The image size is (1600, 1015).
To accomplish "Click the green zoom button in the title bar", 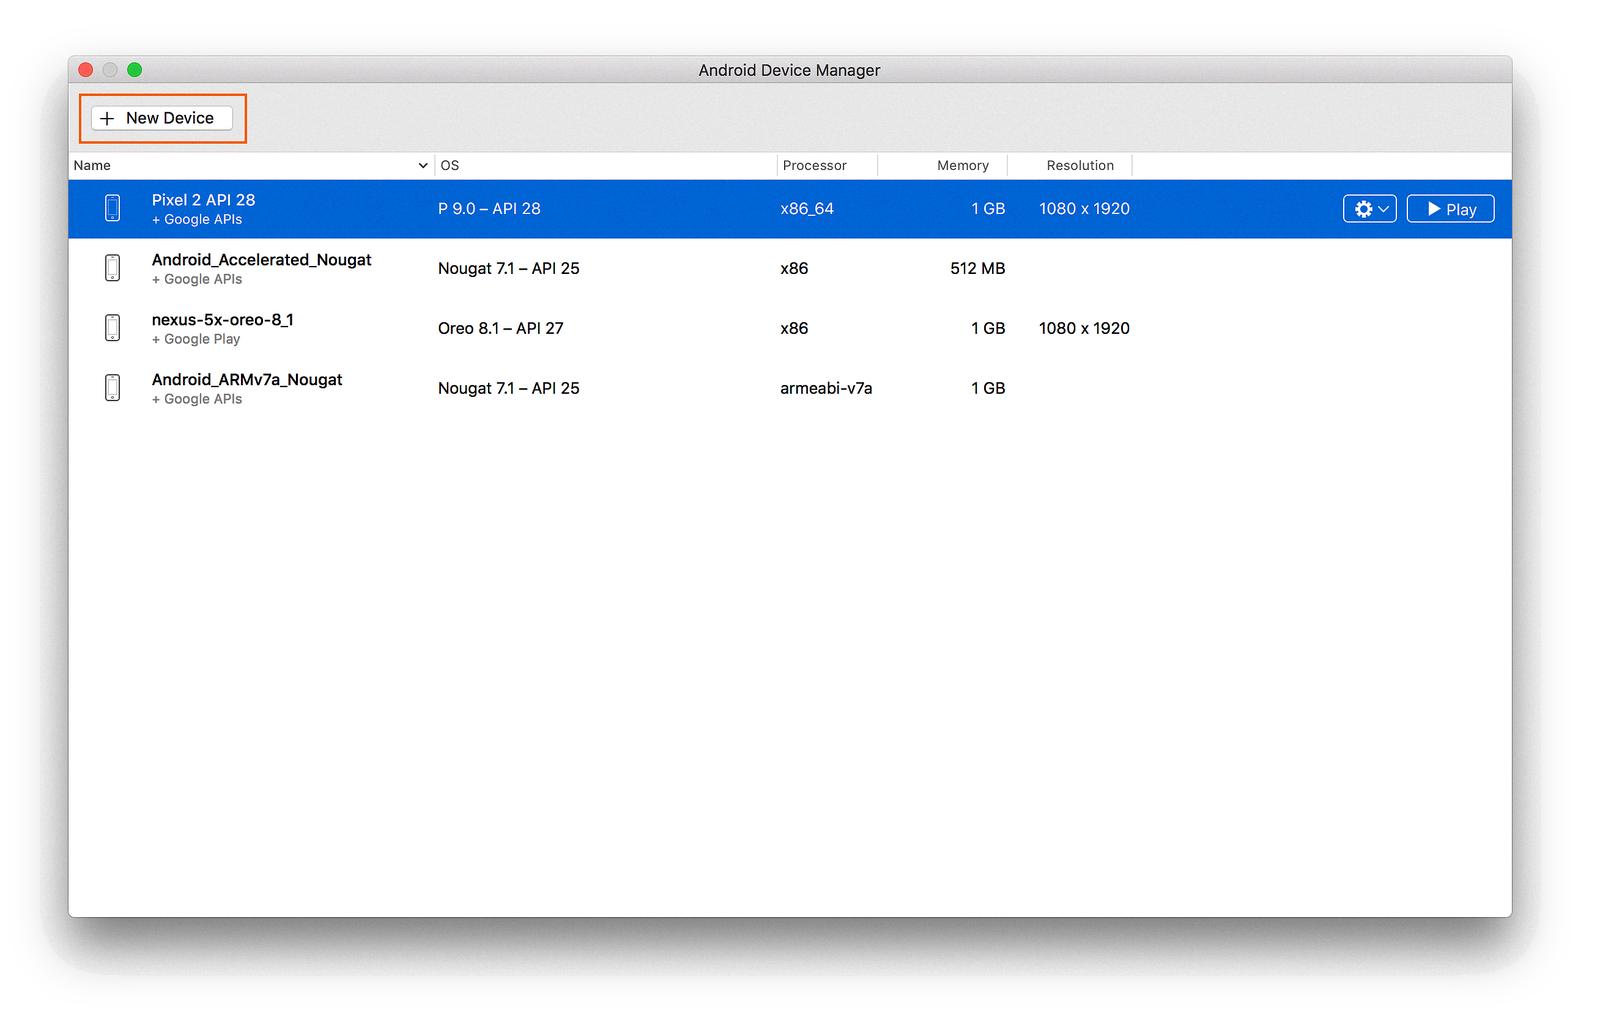I will [x=134, y=69].
